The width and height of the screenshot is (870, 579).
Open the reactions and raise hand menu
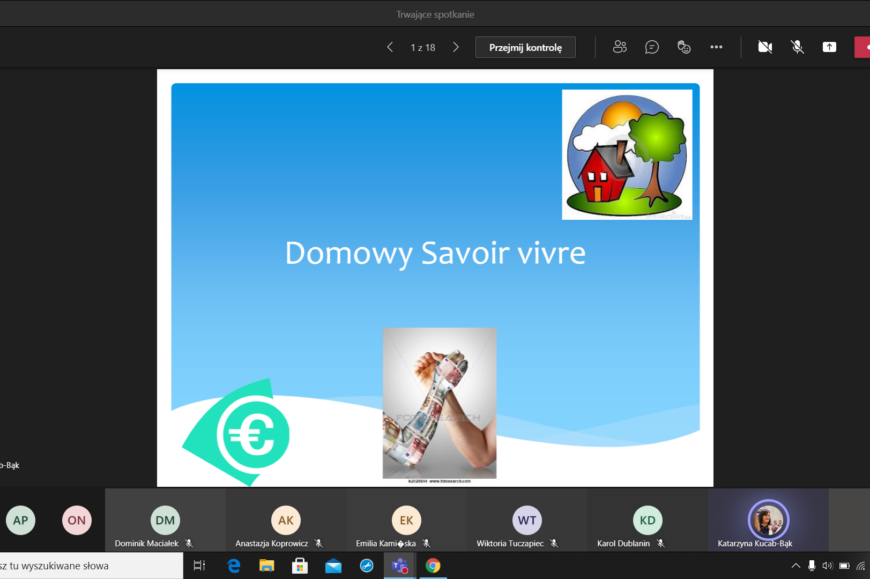pos(684,47)
